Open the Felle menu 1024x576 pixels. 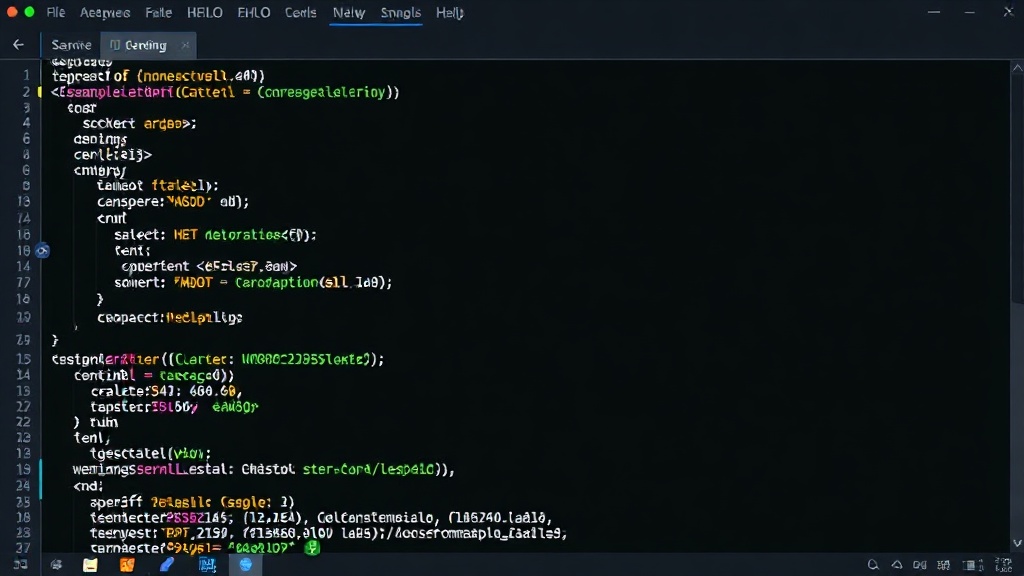158,12
